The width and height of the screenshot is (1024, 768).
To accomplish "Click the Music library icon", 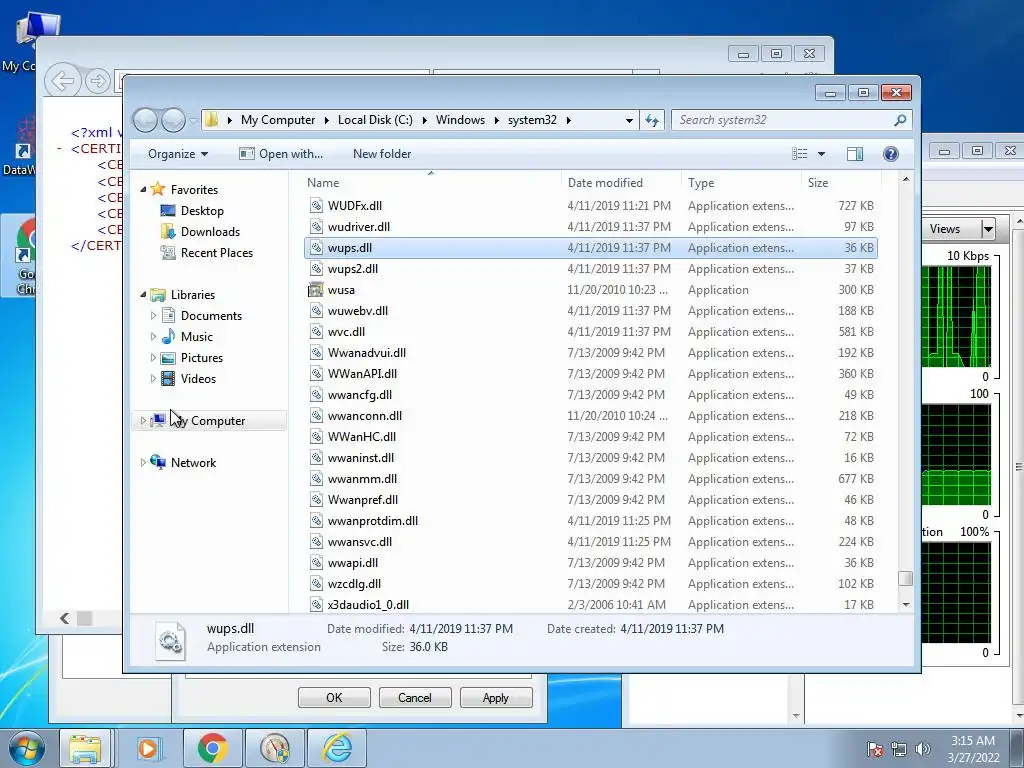I will 168,336.
